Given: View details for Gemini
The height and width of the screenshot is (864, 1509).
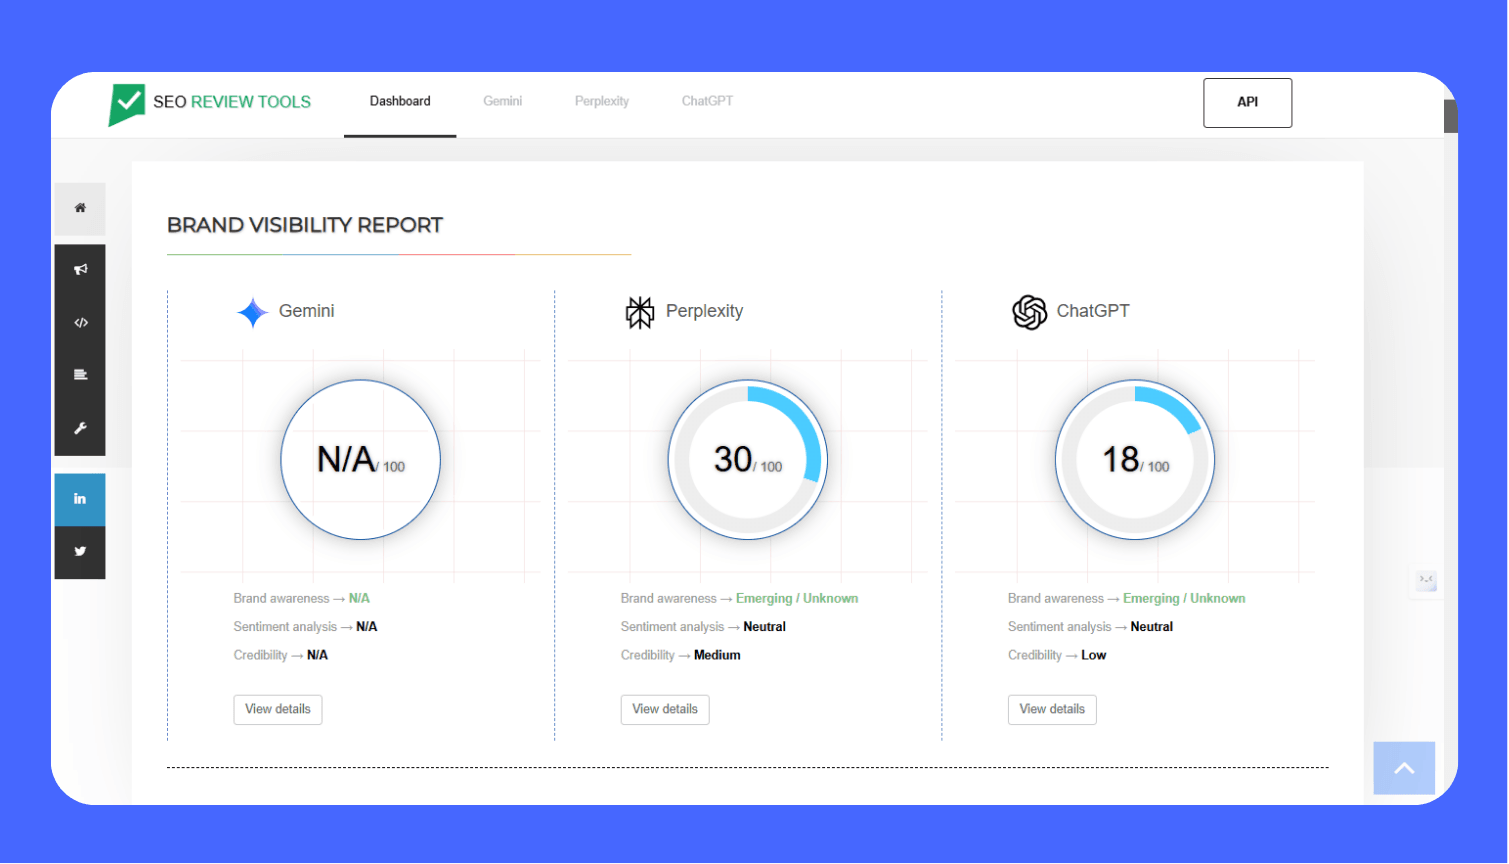Looking at the screenshot, I should click(x=278, y=709).
